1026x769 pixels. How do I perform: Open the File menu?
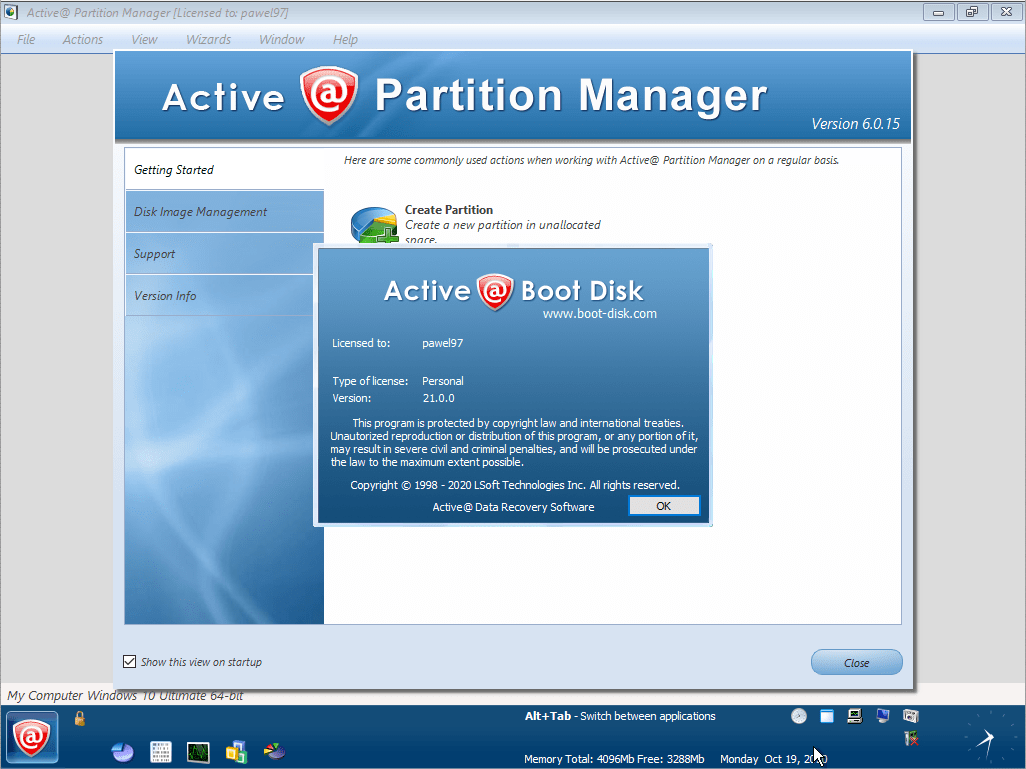26,39
